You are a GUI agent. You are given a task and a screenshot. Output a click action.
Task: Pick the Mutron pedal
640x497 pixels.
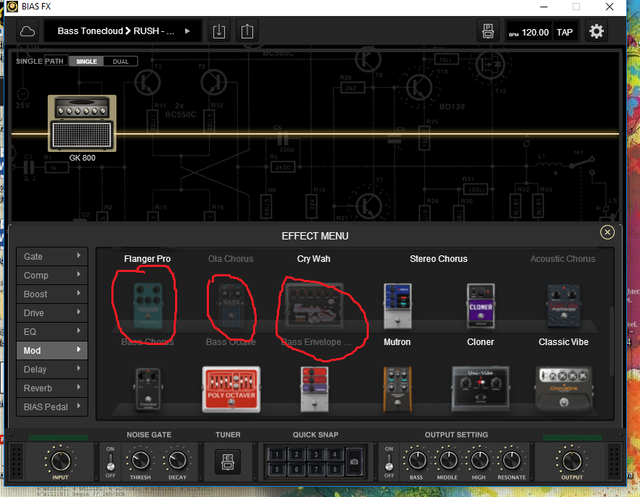point(398,306)
